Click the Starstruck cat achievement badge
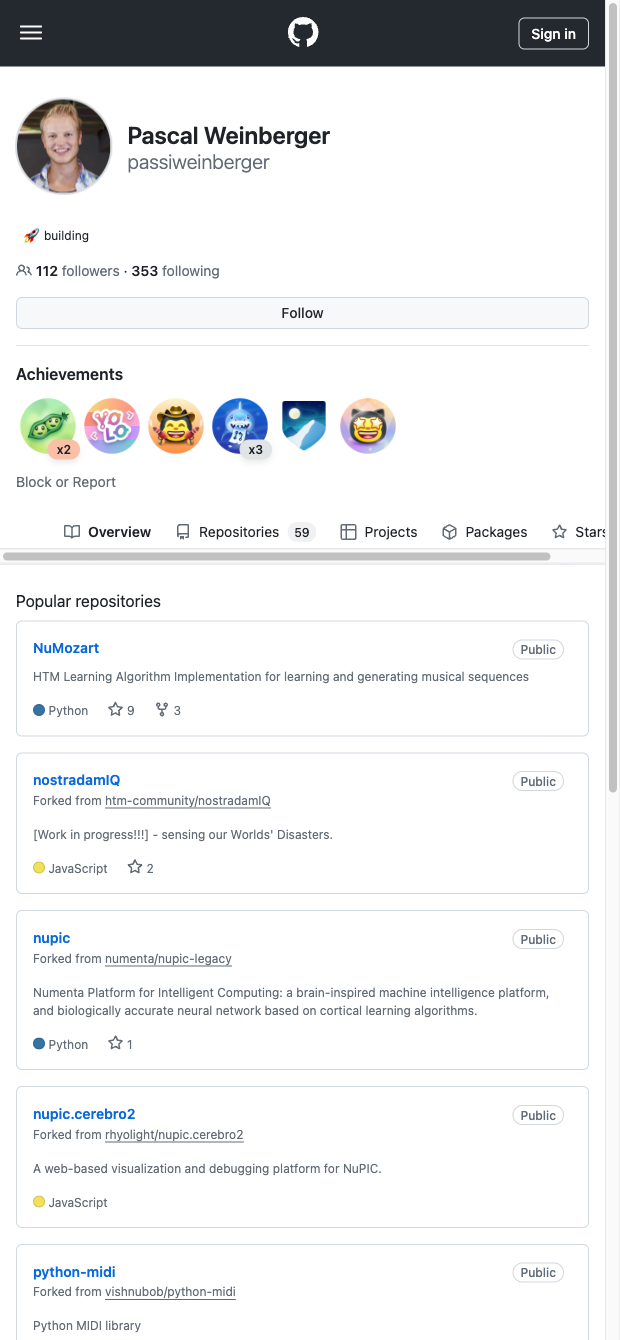This screenshot has height=1340, width=620. click(x=368, y=426)
